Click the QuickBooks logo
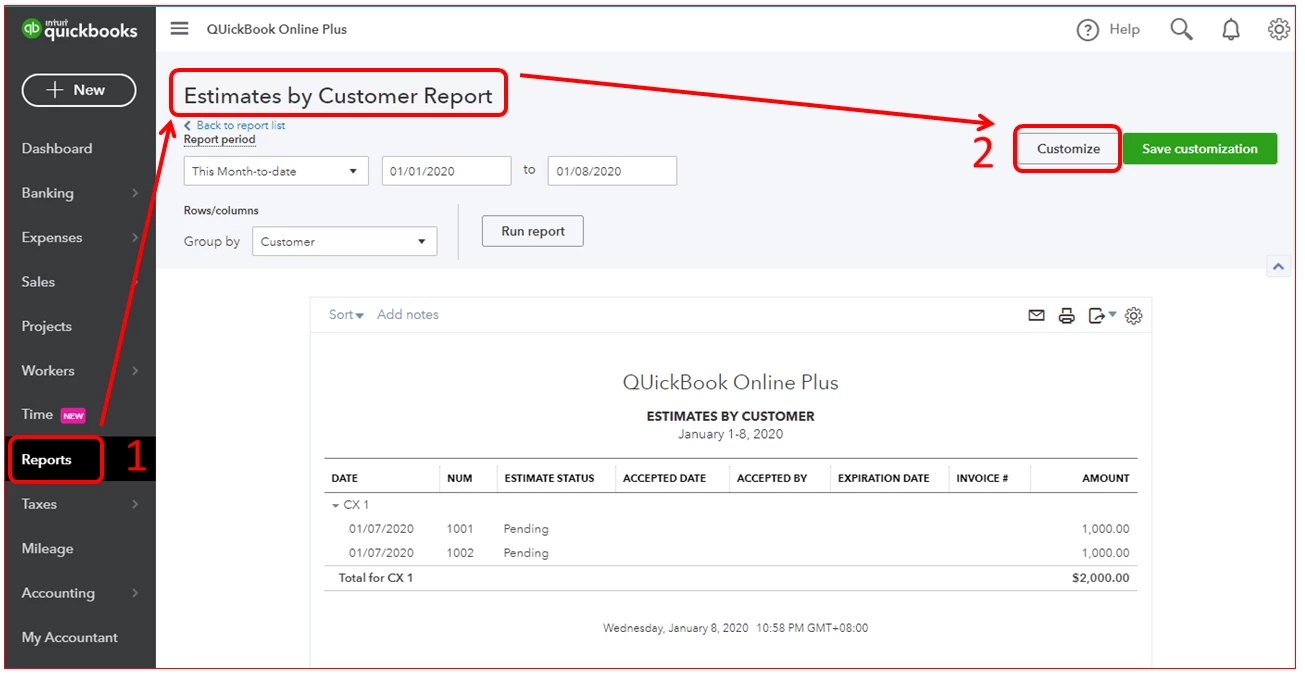Image resolution: width=1305 pixels, height=677 pixels. tap(79, 30)
